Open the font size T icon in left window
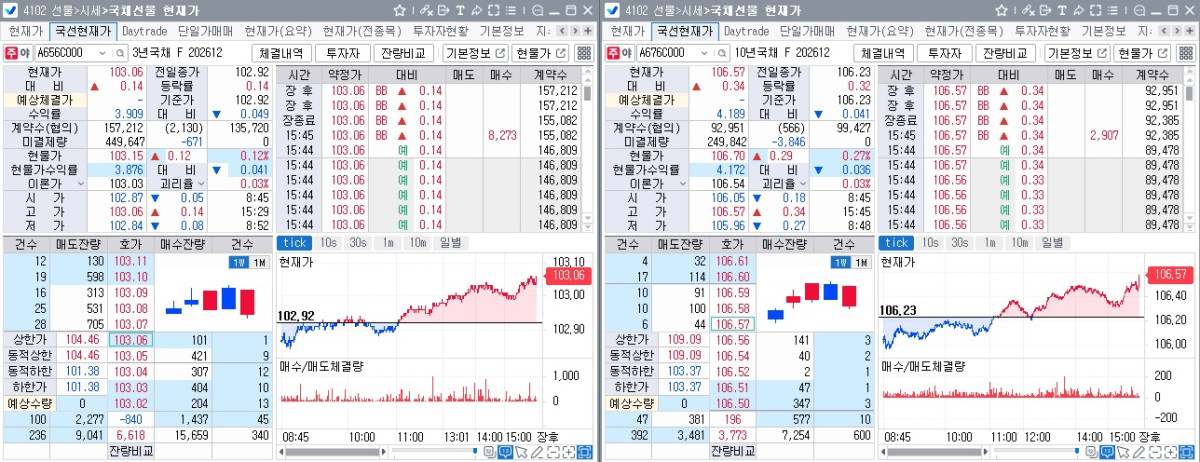This screenshot has height=462, width=1200. click(x=460, y=10)
